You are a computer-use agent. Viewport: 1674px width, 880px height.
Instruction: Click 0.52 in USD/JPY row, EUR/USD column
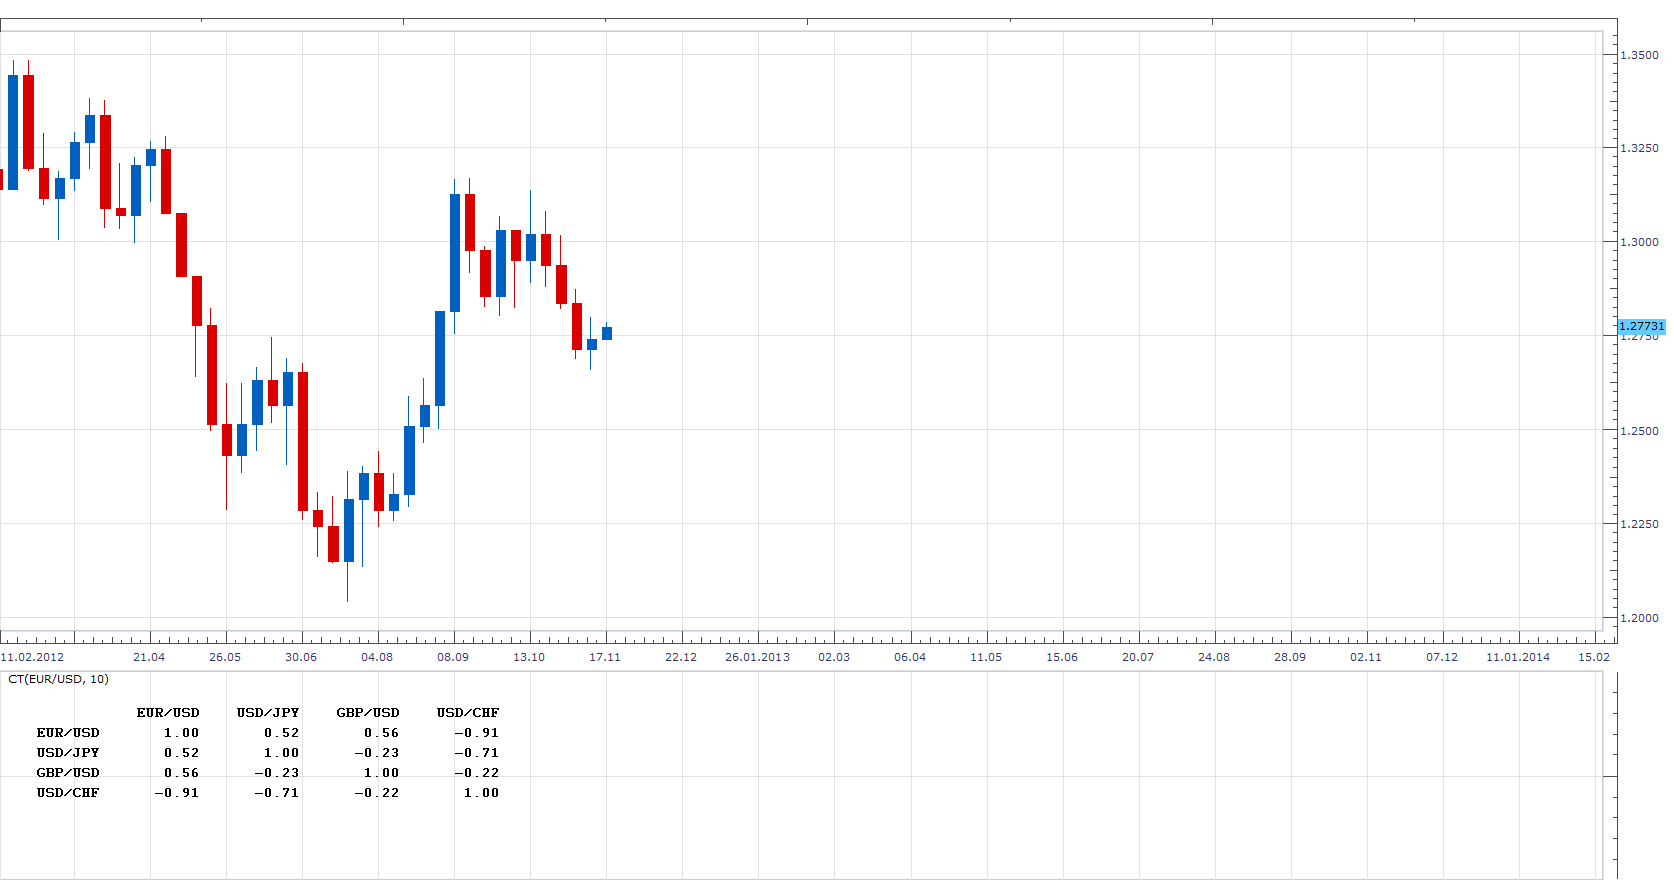pos(182,753)
